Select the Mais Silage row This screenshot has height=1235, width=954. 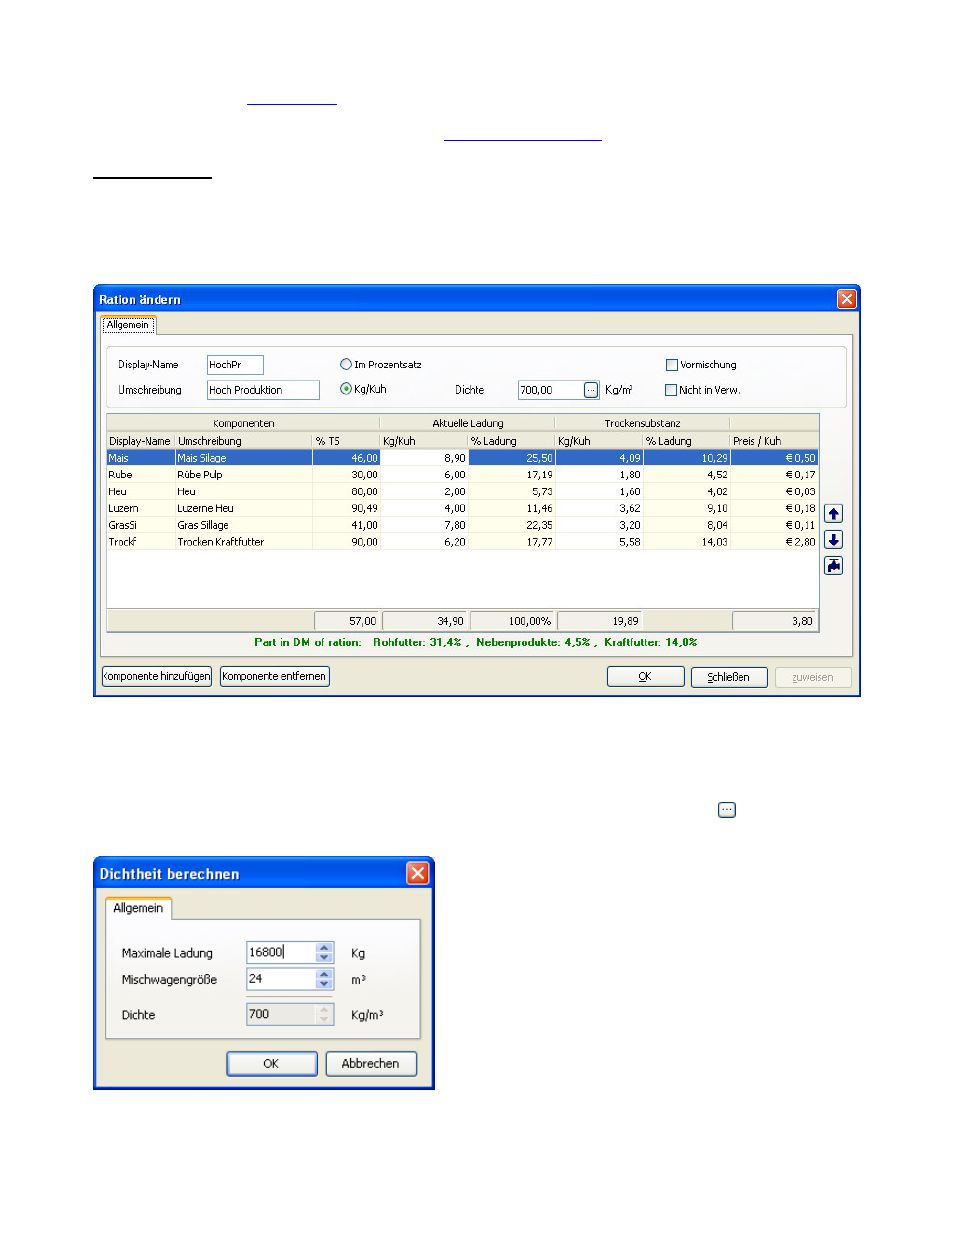tap(462, 458)
